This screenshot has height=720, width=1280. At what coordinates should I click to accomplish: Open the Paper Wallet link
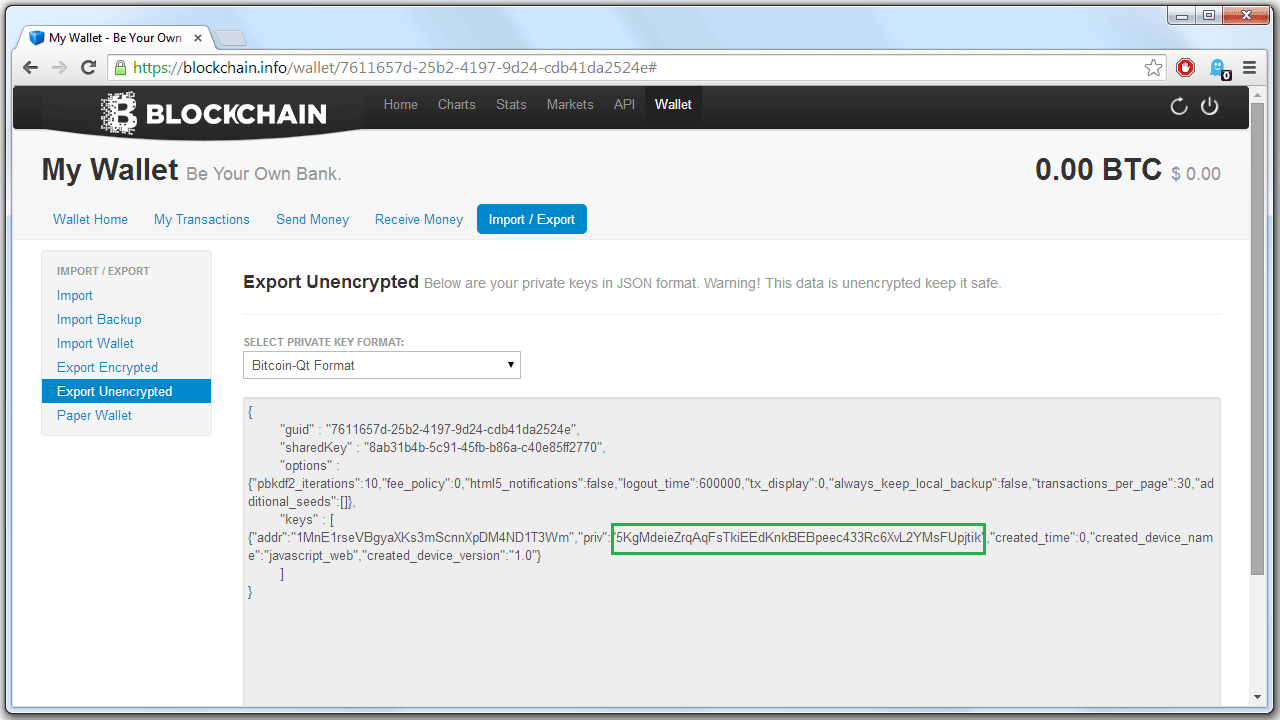[x=94, y=415]
